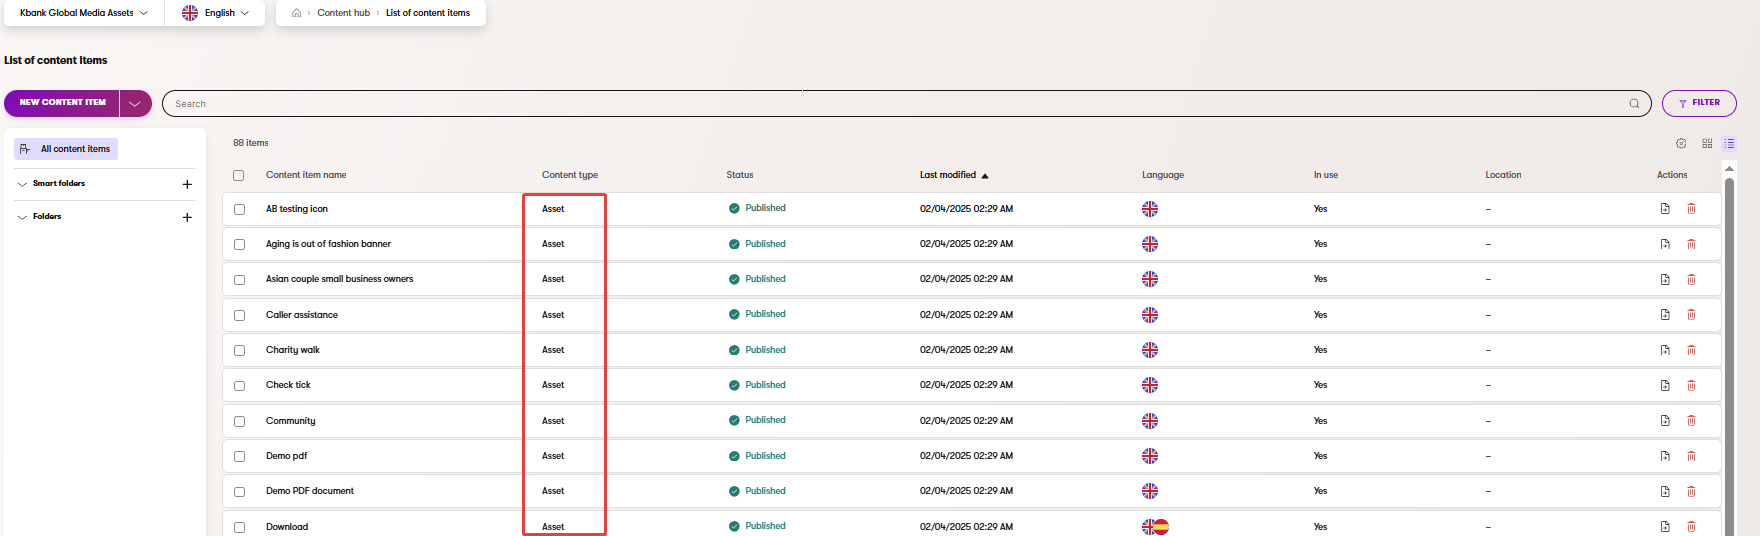The height and width of the screenshot is (536, 1760).
Task: Add a new smart folder
Action: (187, 184)
